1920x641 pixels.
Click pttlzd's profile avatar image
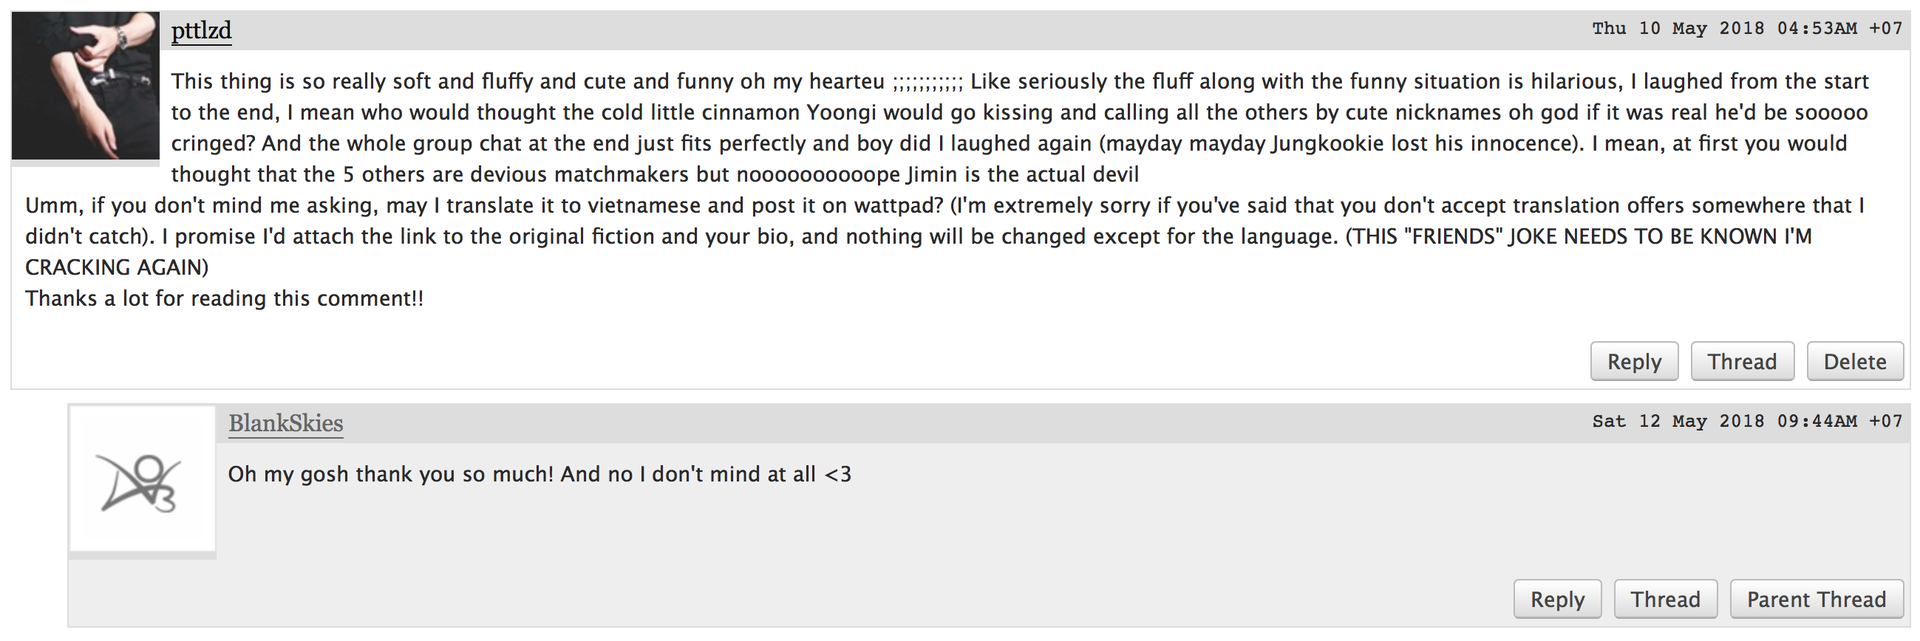point(85,85)
